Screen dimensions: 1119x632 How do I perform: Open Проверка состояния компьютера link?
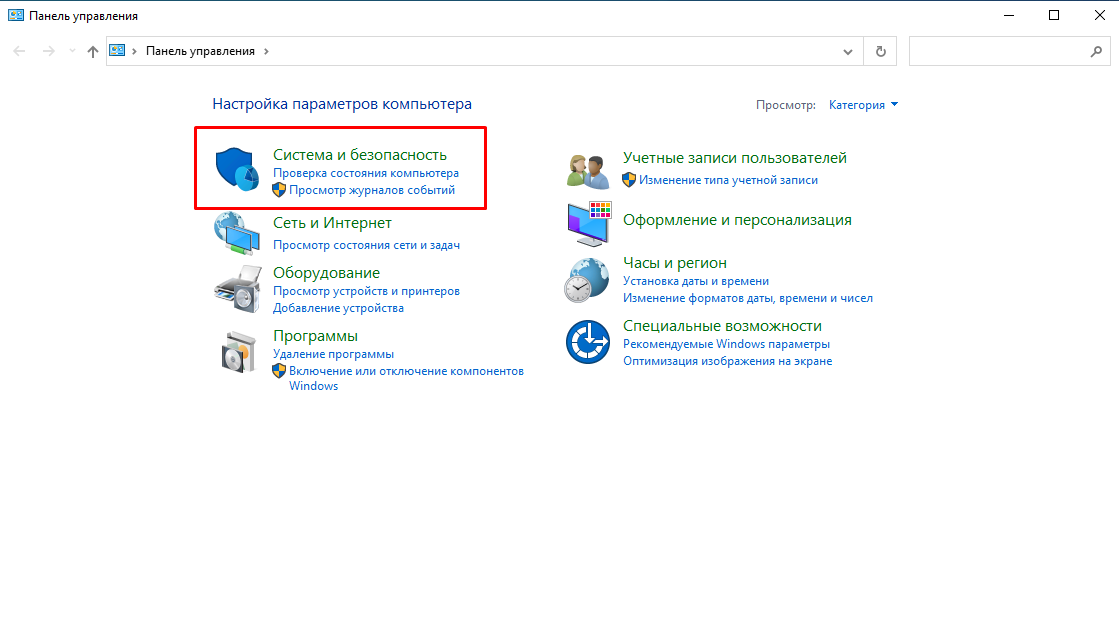[366, 173]
